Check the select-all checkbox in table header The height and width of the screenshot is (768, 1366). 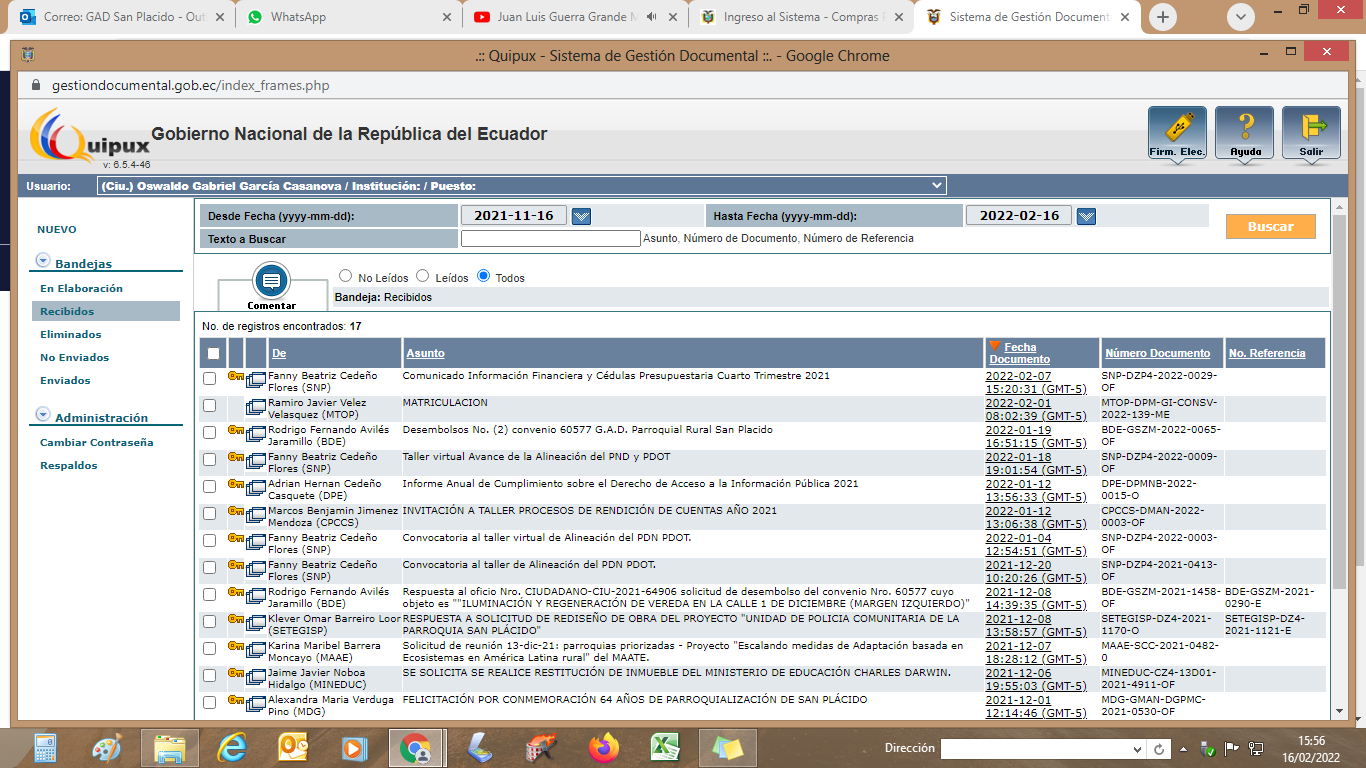point(213,353)
